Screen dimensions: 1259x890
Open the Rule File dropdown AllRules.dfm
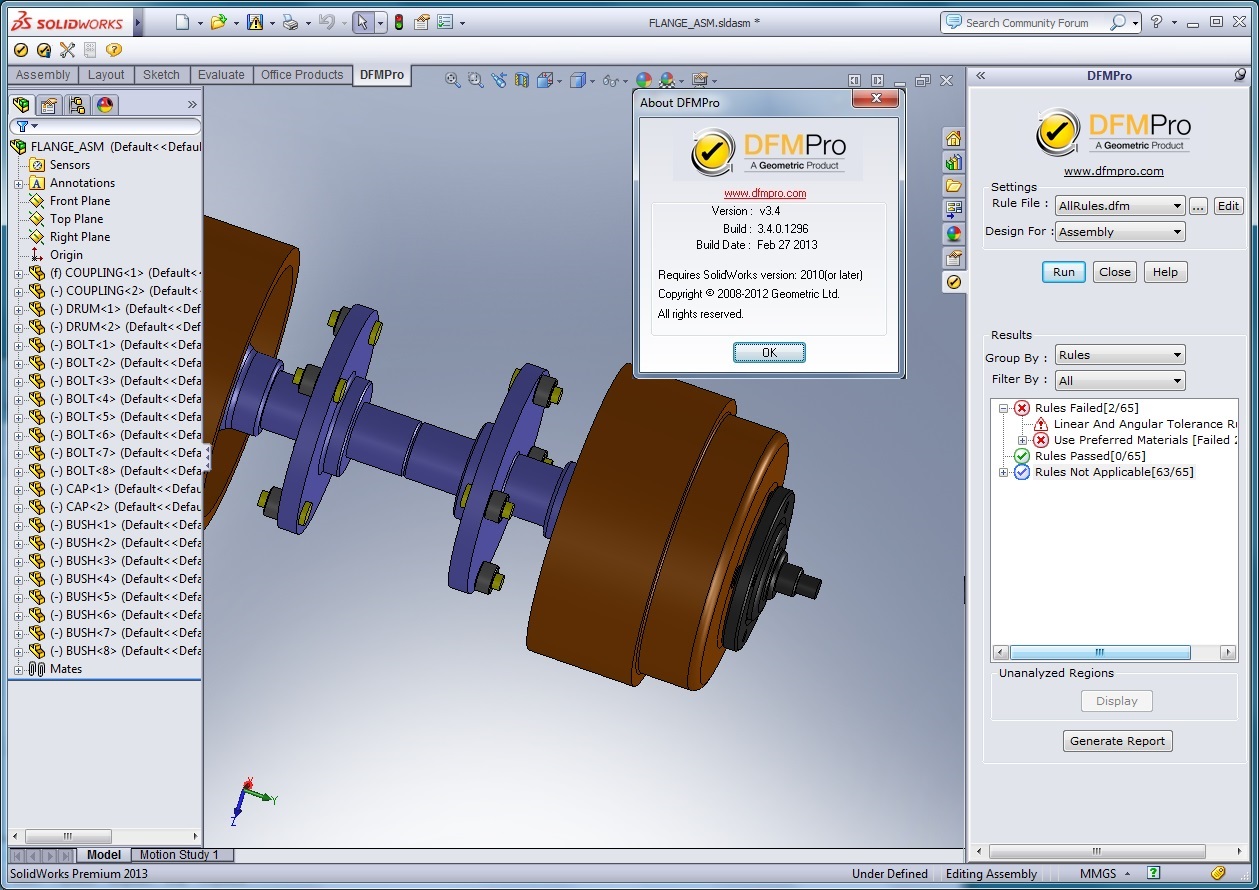(x=1120, y=206)
